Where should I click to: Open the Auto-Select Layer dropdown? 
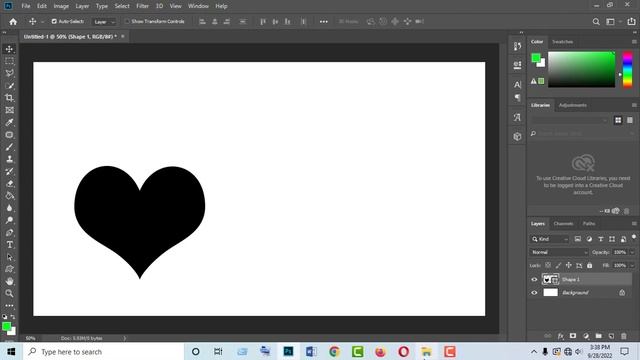pyautogui.click(x=104, y=22)
